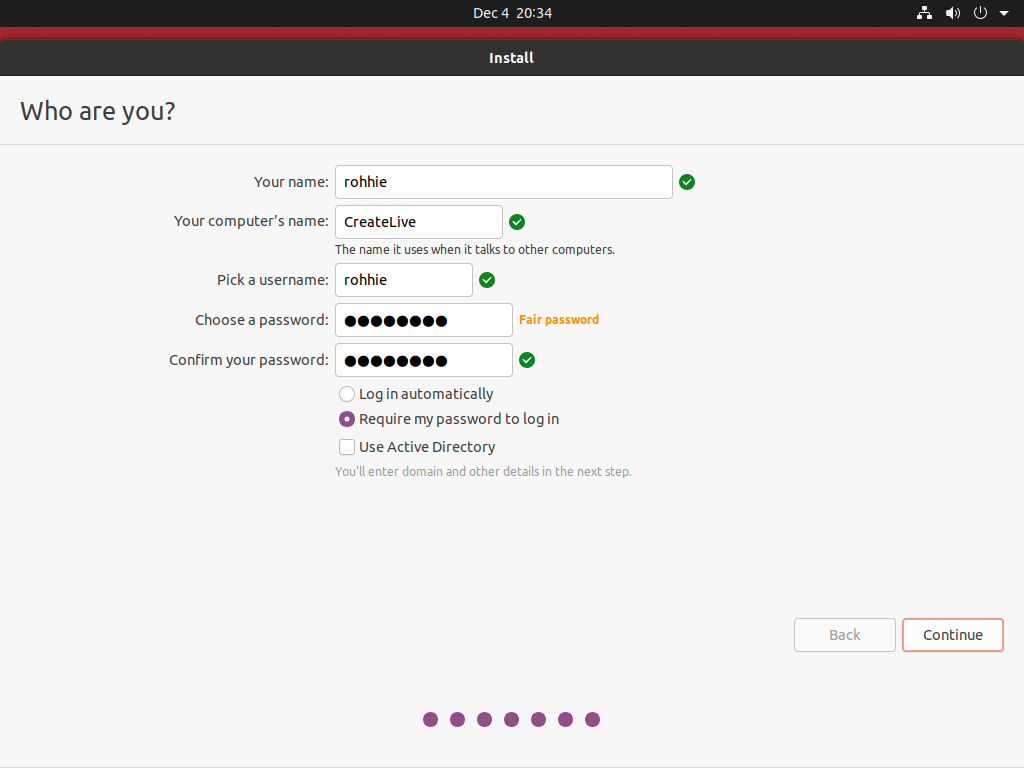Viewport: 1024px width, 768px height.
Task: Focus the Choose a password field
Action: coord(424,320)
